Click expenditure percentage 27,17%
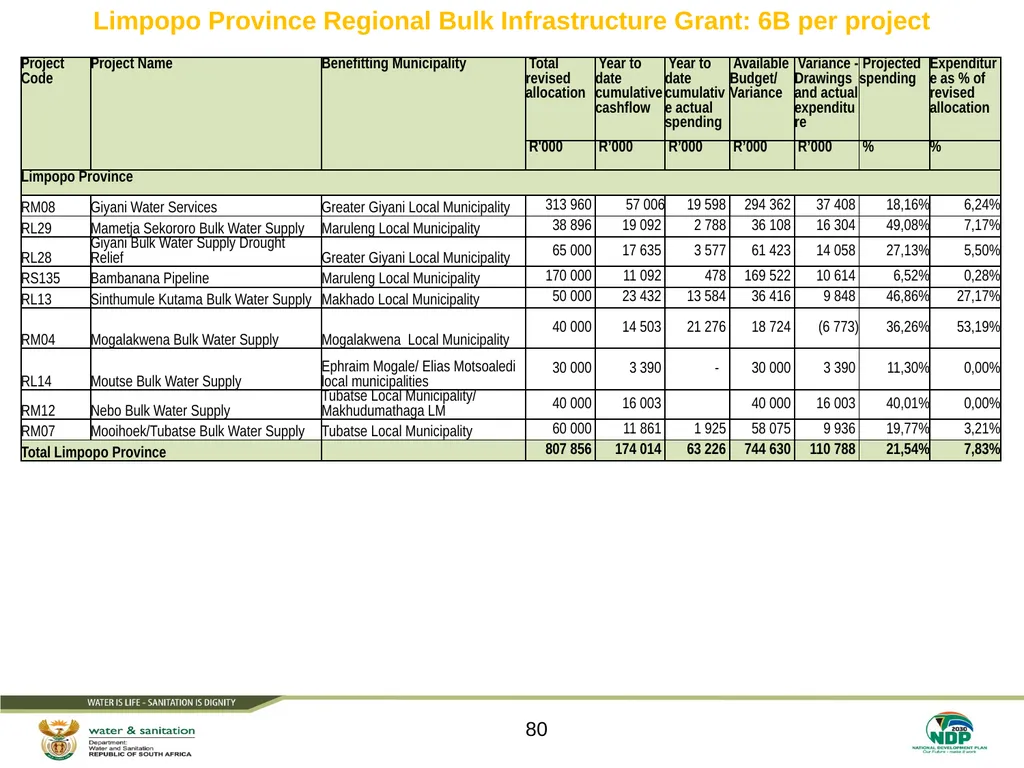The height and width of the screenshot is (768, 1024). tap(978, 296)
